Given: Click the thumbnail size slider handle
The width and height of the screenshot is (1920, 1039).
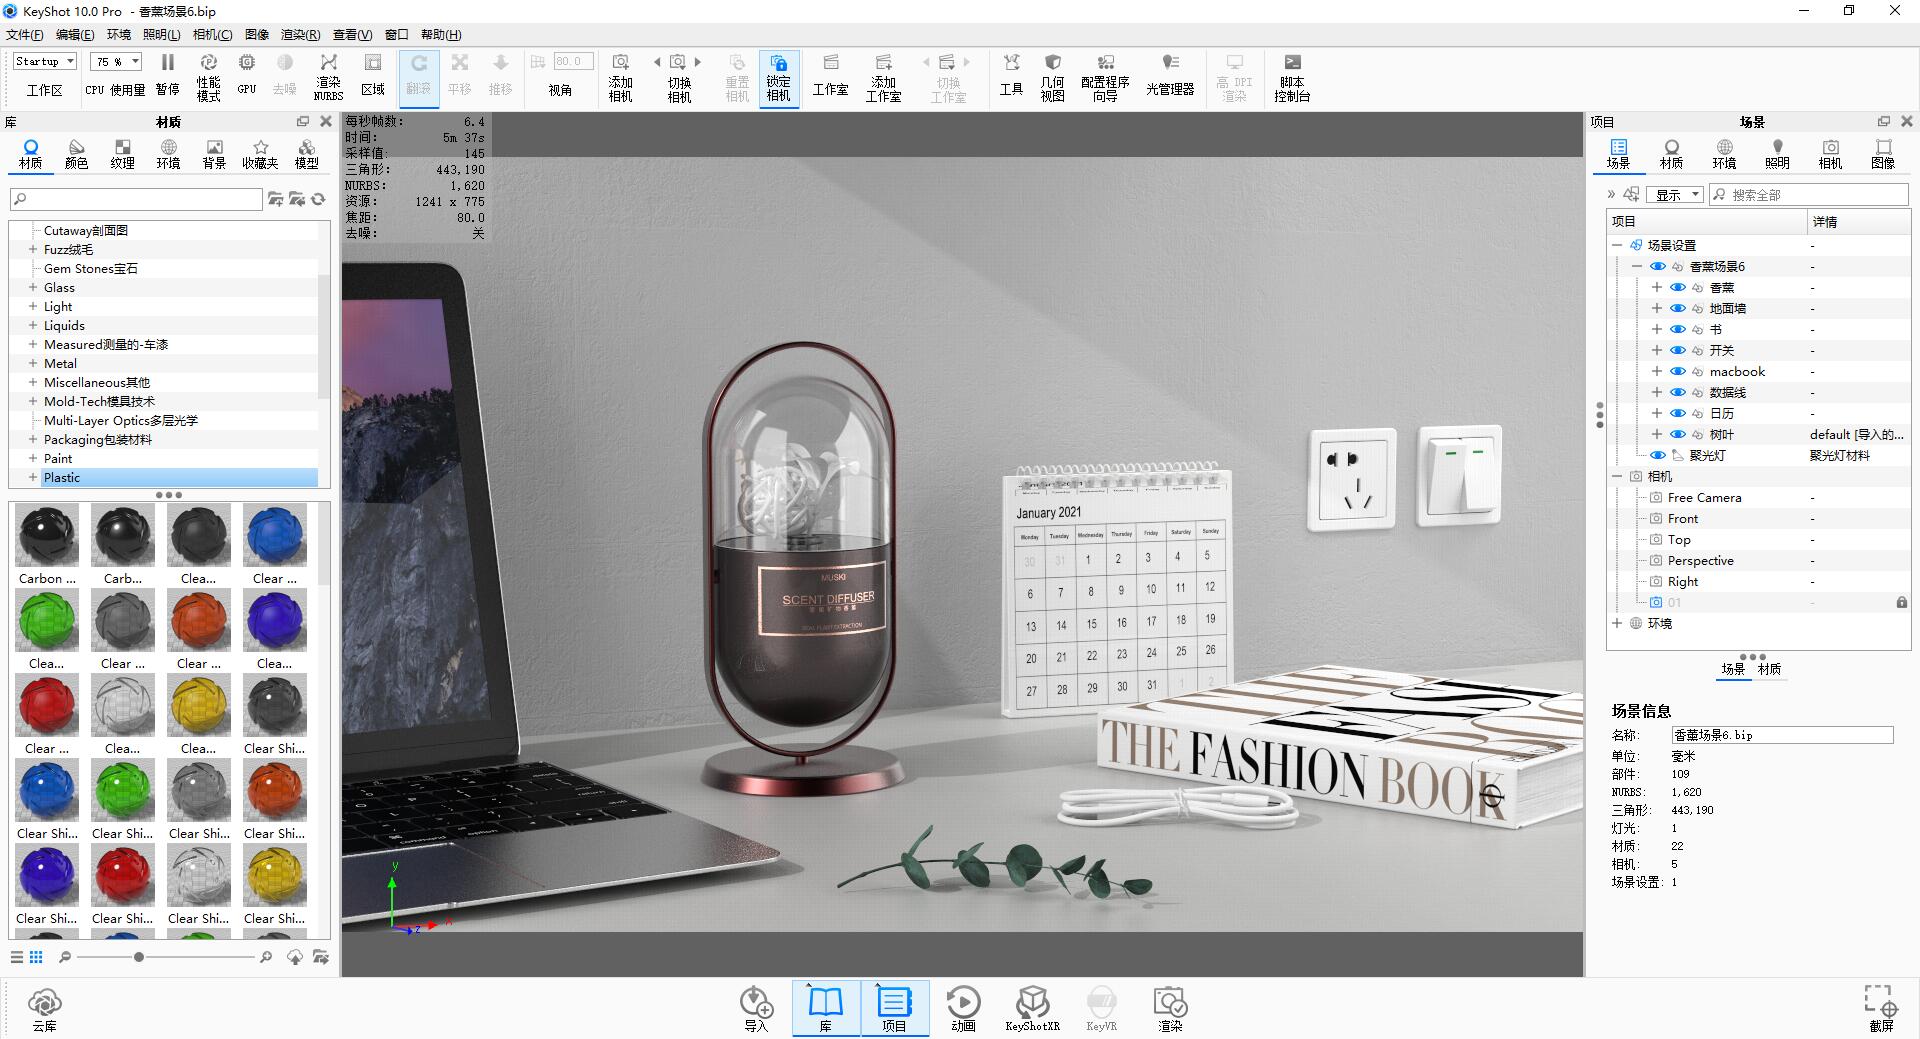Looking at the screenshot, I should point(139,957).
